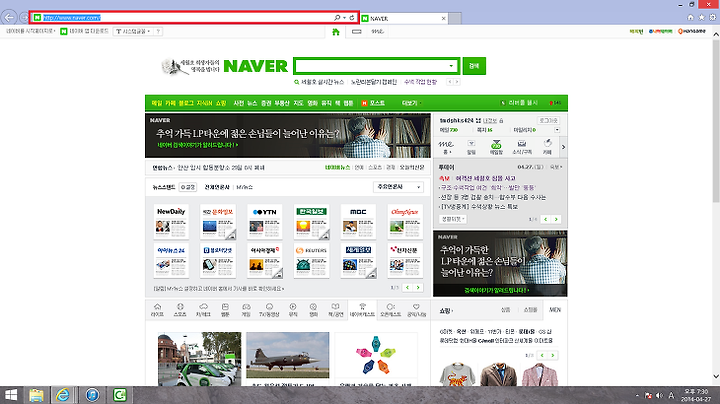The width and height of the screenshot is (720, 404).
Task: Open browser favorites star icon
Action: click(x=701, y=17)
